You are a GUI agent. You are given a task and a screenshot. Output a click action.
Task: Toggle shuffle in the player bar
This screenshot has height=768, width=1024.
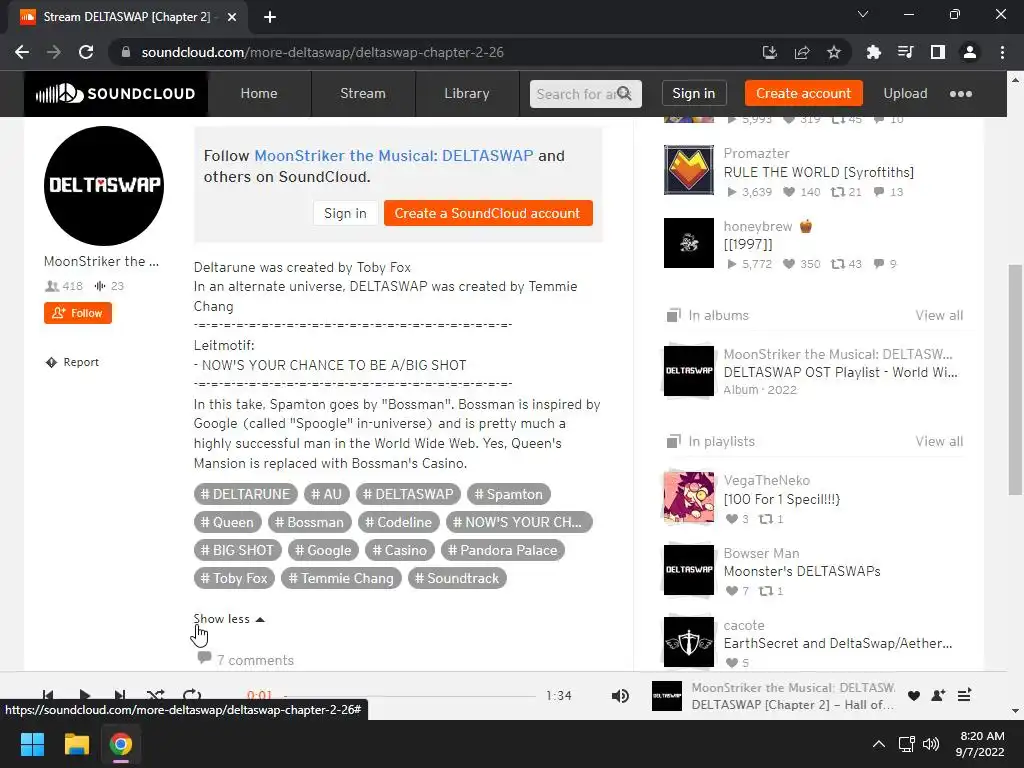155,696
